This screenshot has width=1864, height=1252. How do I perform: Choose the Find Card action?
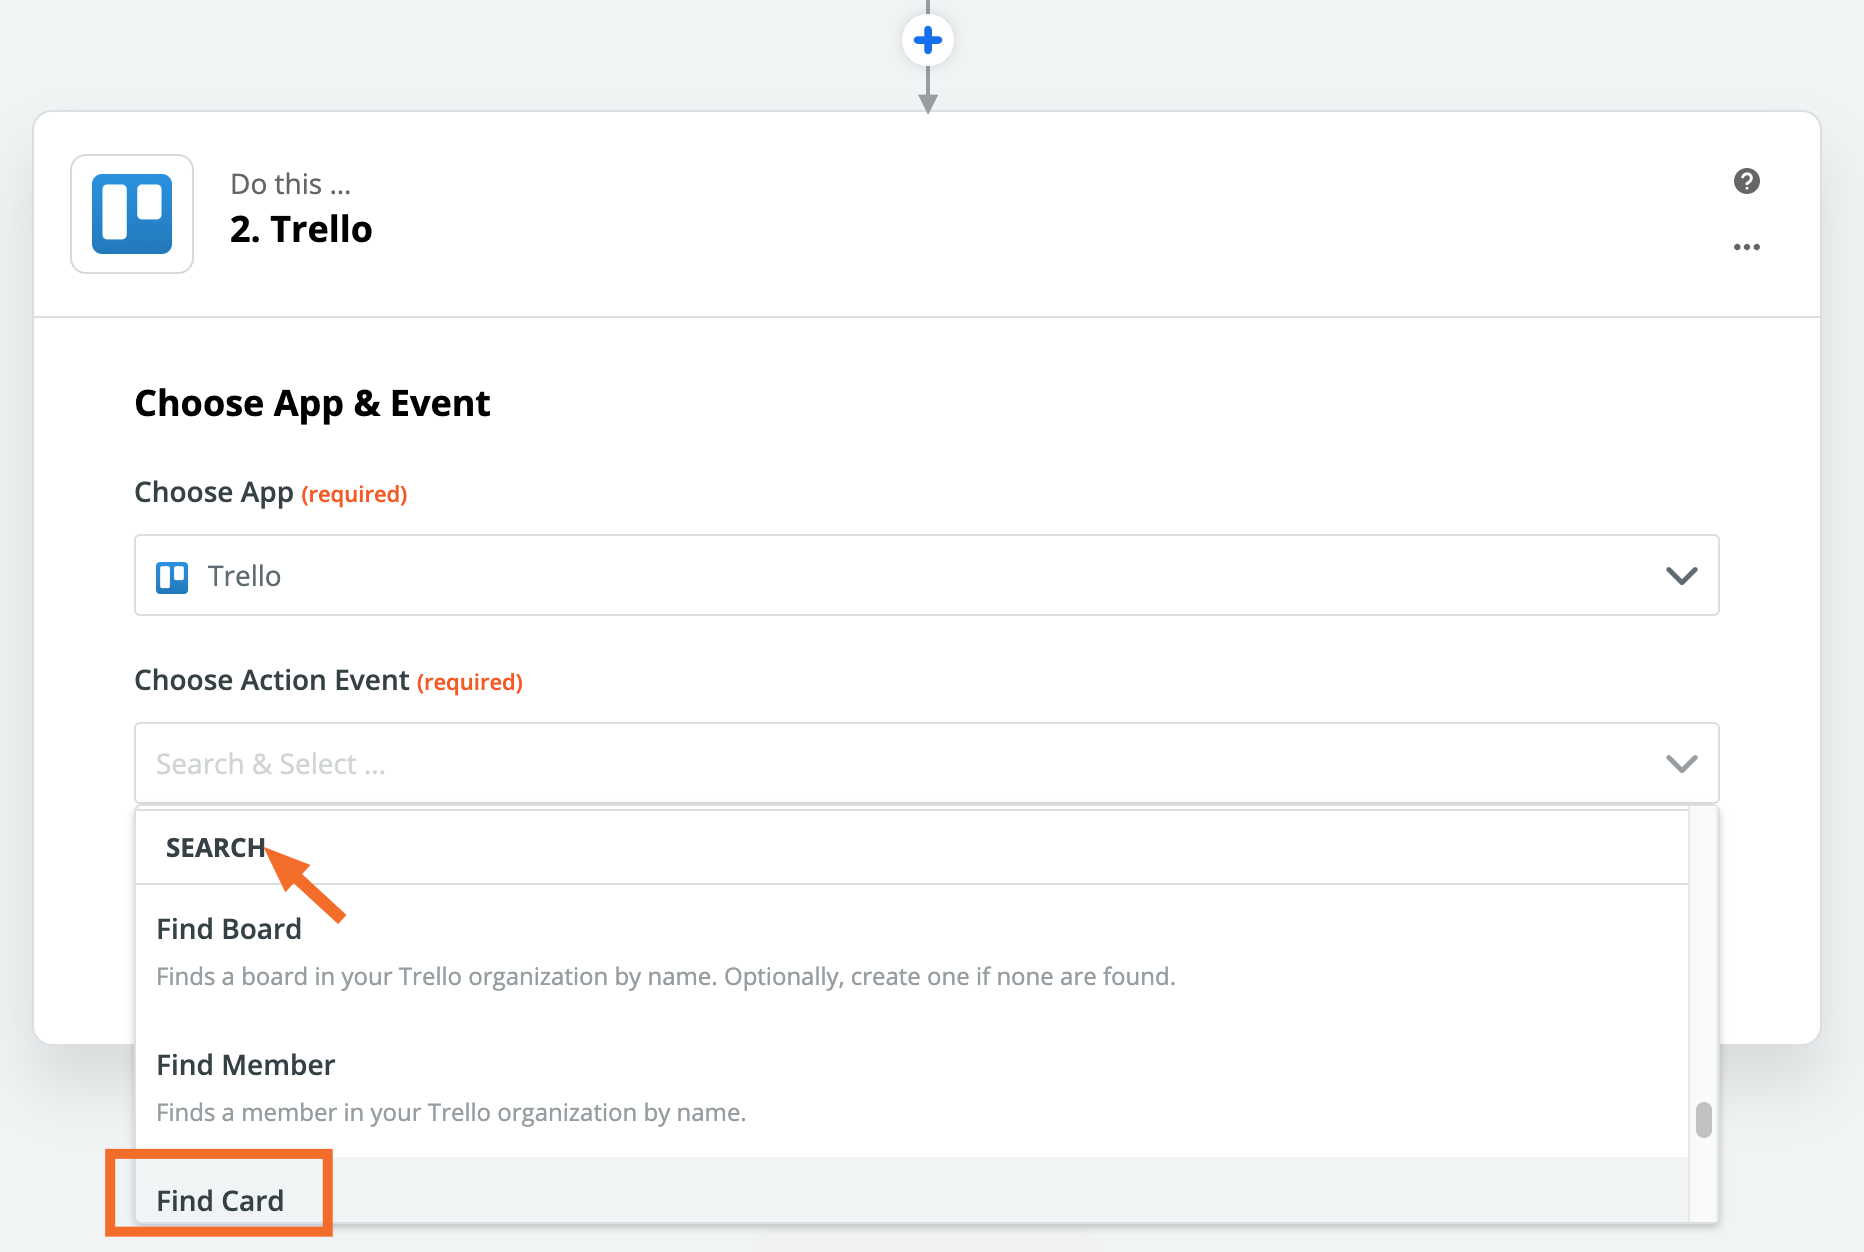point(220,1200)
